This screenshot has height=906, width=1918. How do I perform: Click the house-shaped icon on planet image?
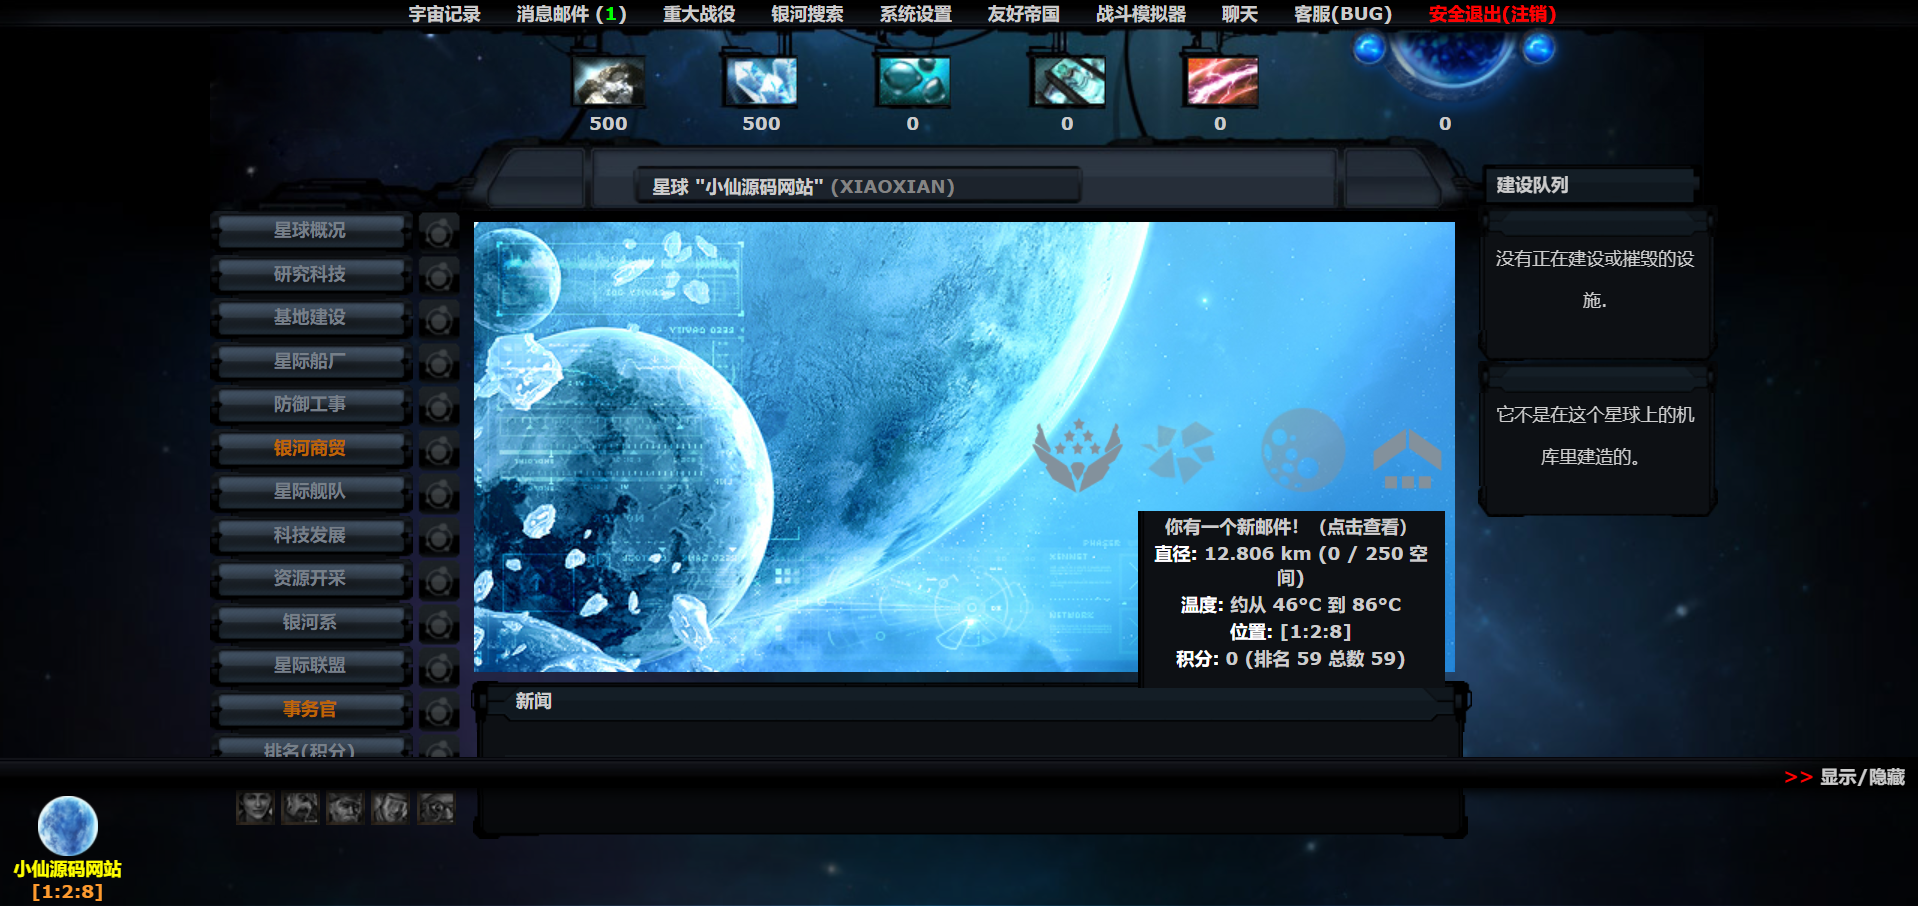pos(1407,459)
